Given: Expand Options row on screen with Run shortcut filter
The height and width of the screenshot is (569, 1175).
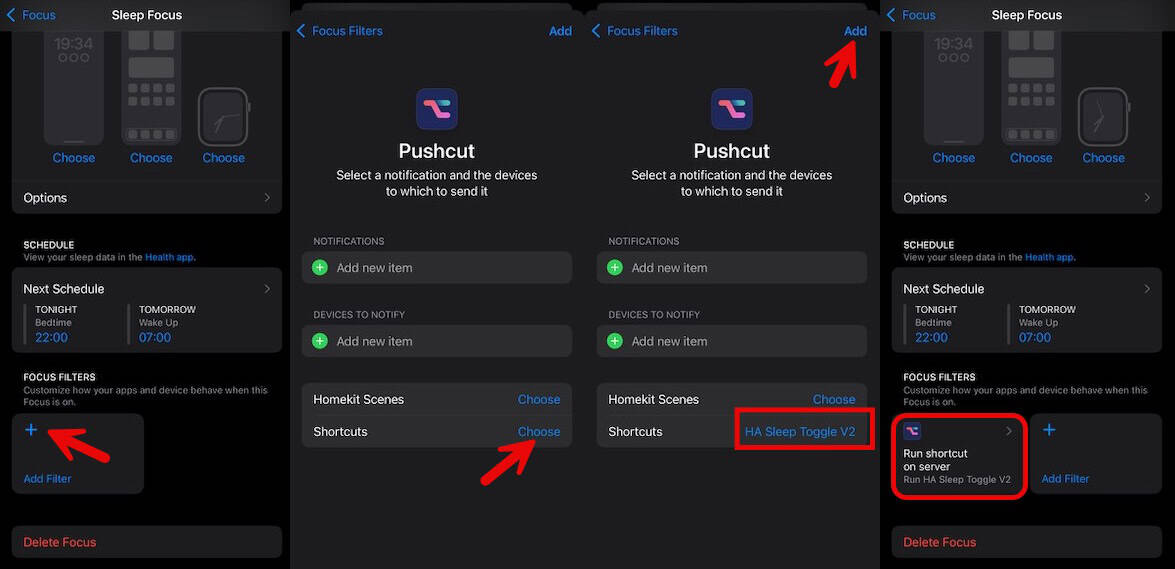Looking at the screenshot, I should [x=1027, y=198].
